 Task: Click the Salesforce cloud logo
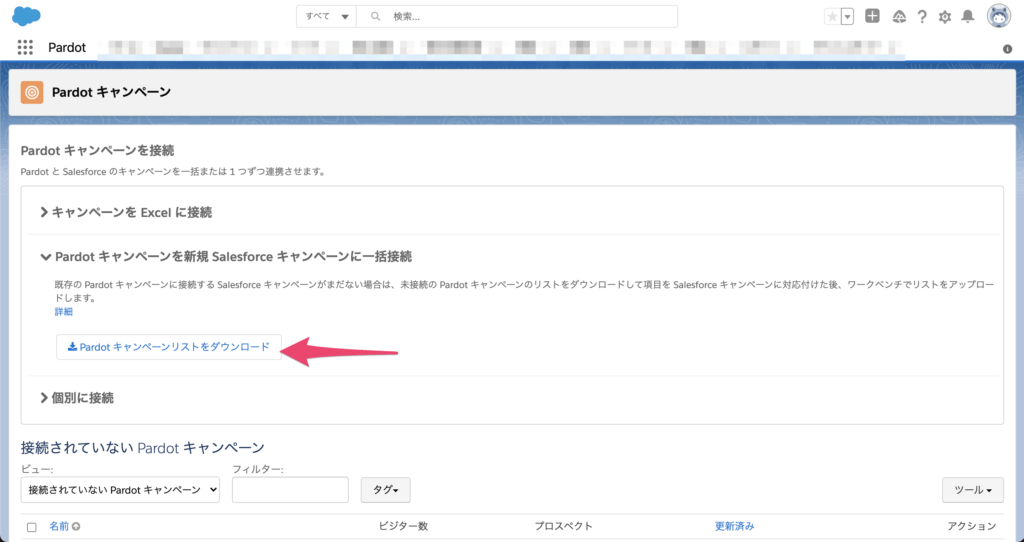pos(26,16)
